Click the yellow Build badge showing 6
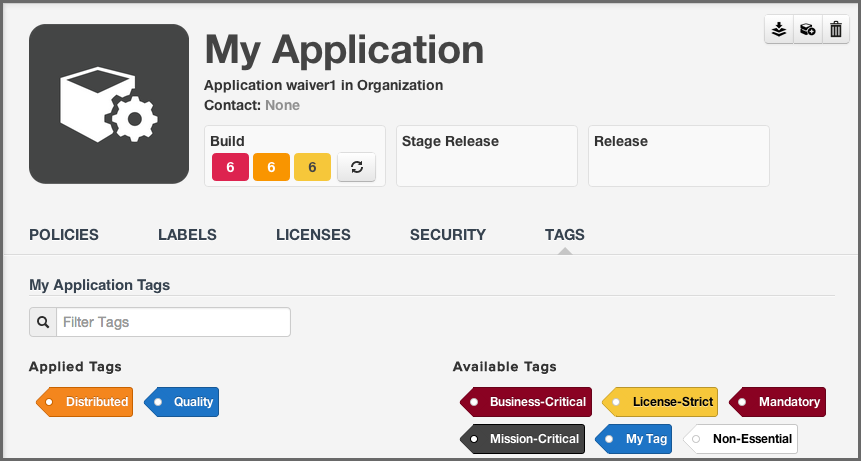 pos(312,167)
